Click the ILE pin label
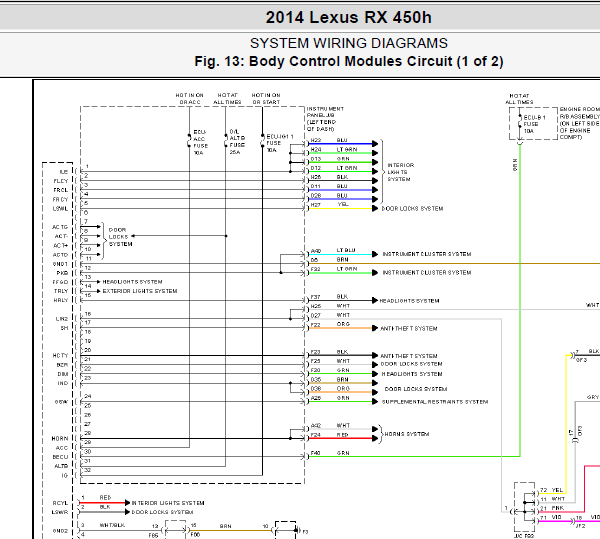600x539 pixels. pyautogui.click(x=64, y=172)
